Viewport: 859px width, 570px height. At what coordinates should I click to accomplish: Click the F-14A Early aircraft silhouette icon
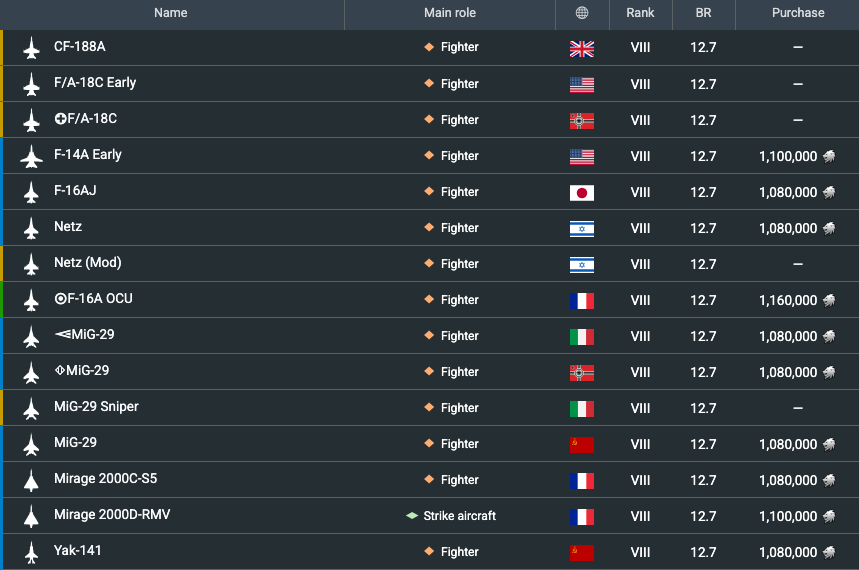[31, 156]
